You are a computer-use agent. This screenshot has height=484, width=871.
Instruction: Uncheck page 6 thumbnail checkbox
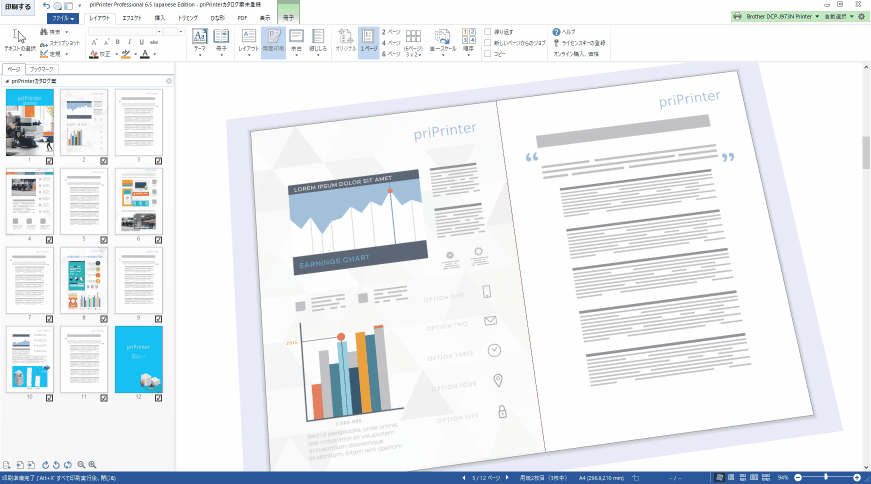point(158,240)
